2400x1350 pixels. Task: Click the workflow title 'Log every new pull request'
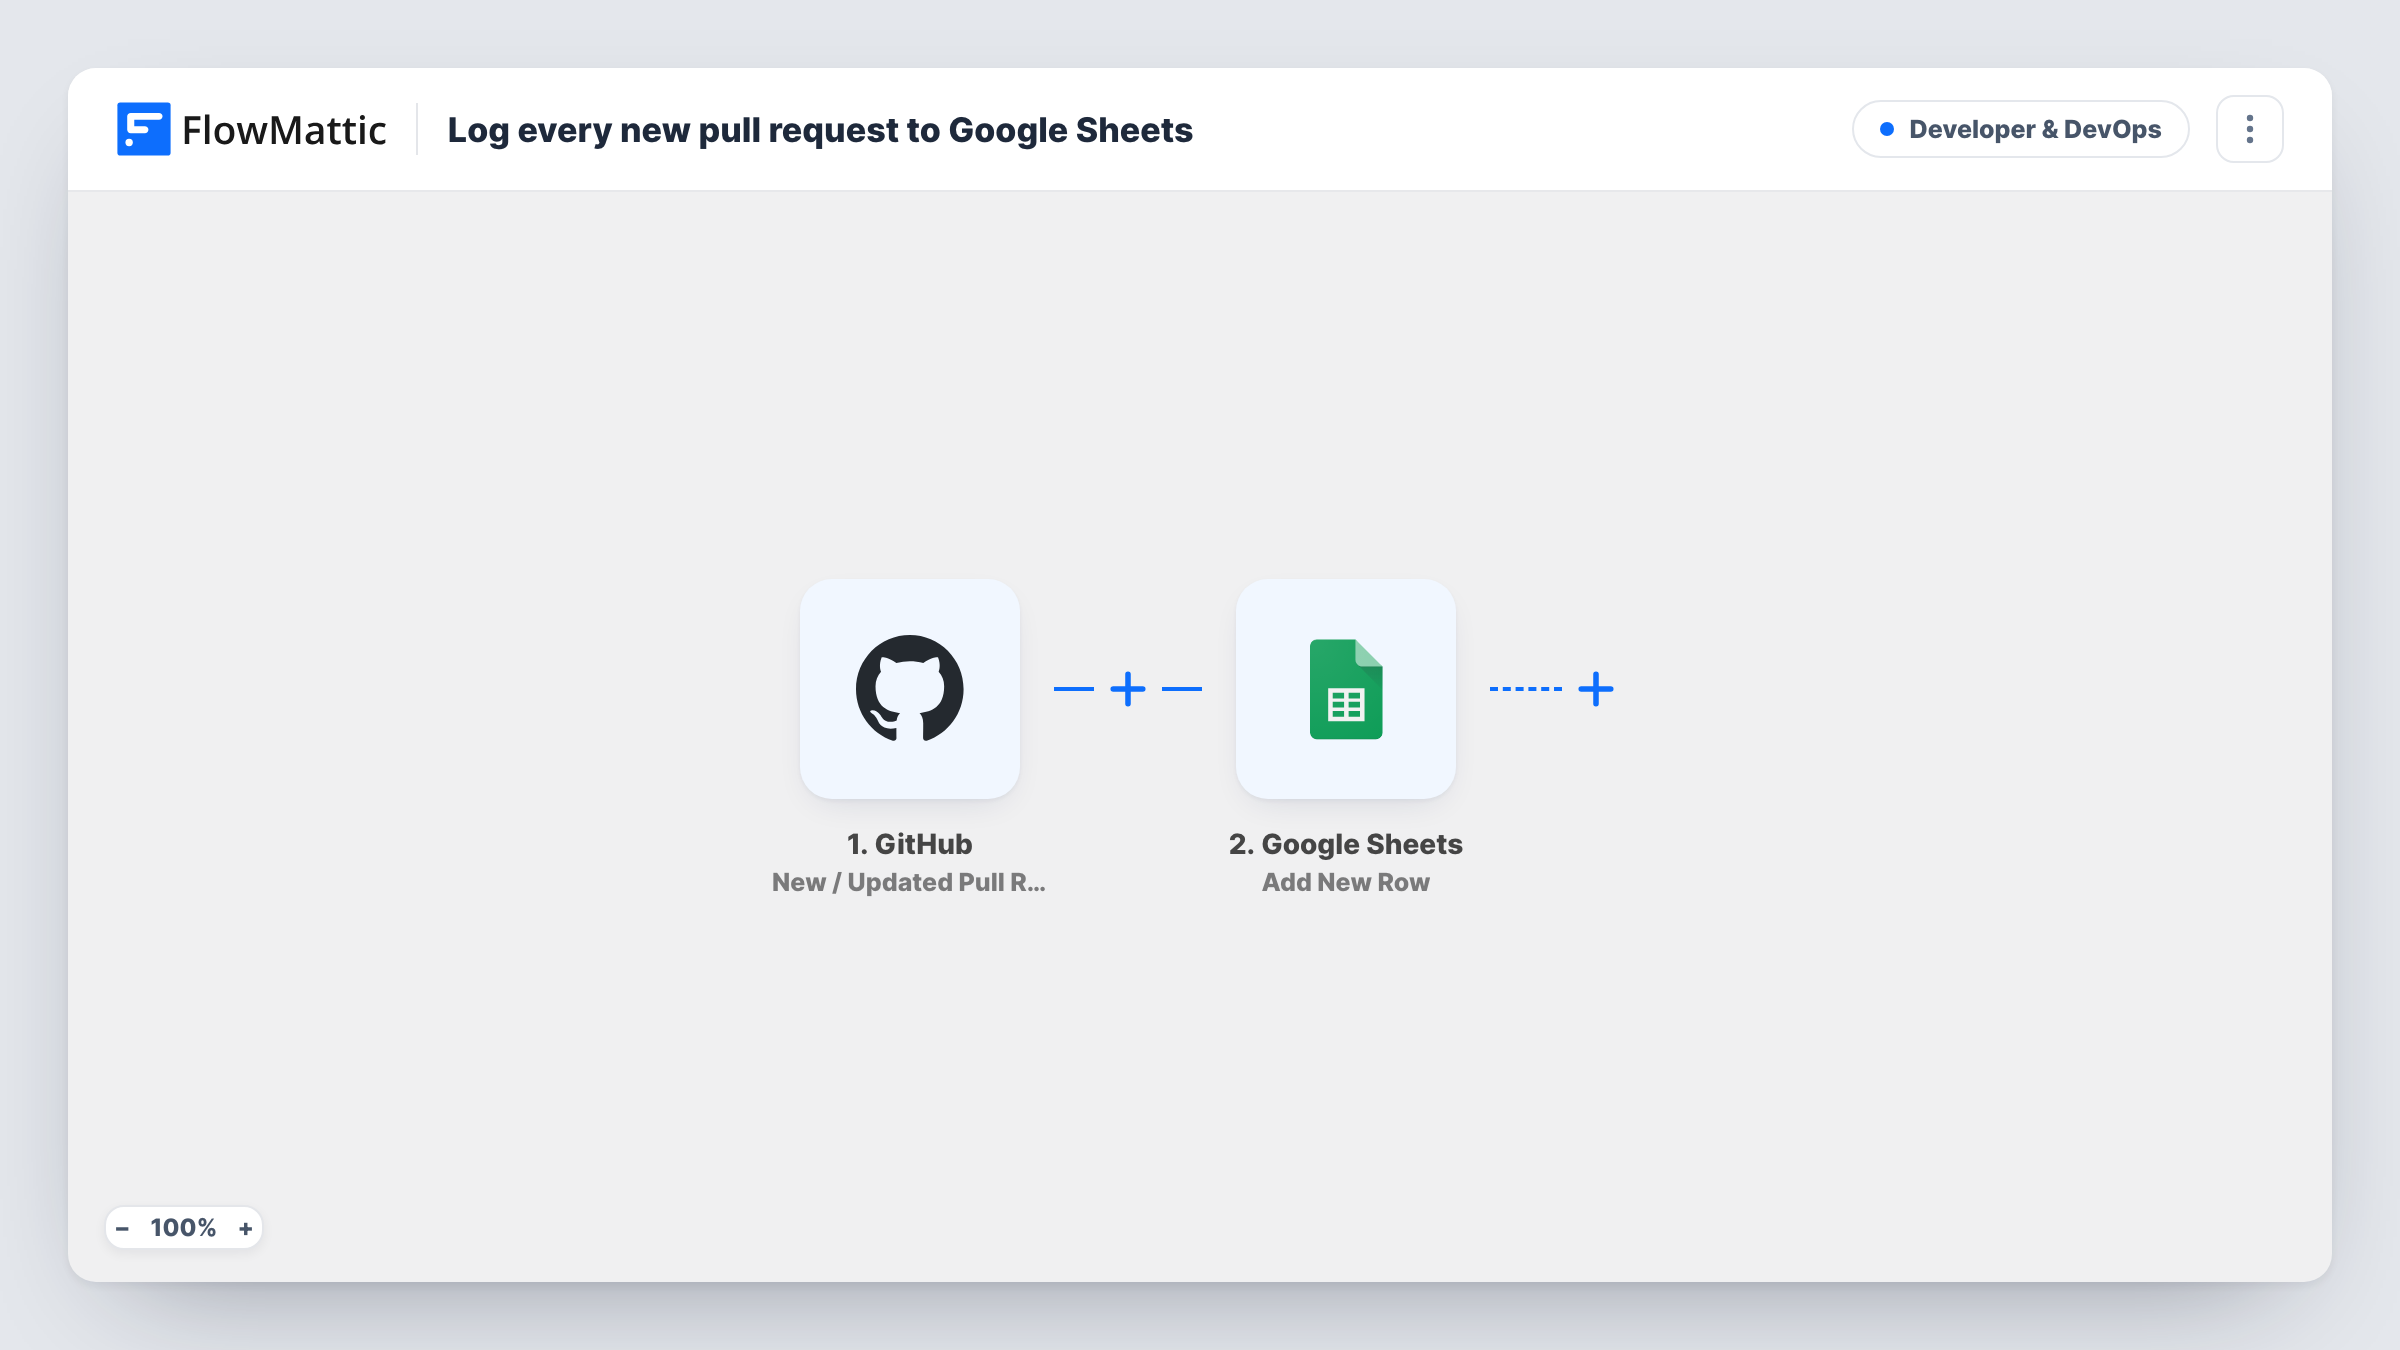coord(820,130)
